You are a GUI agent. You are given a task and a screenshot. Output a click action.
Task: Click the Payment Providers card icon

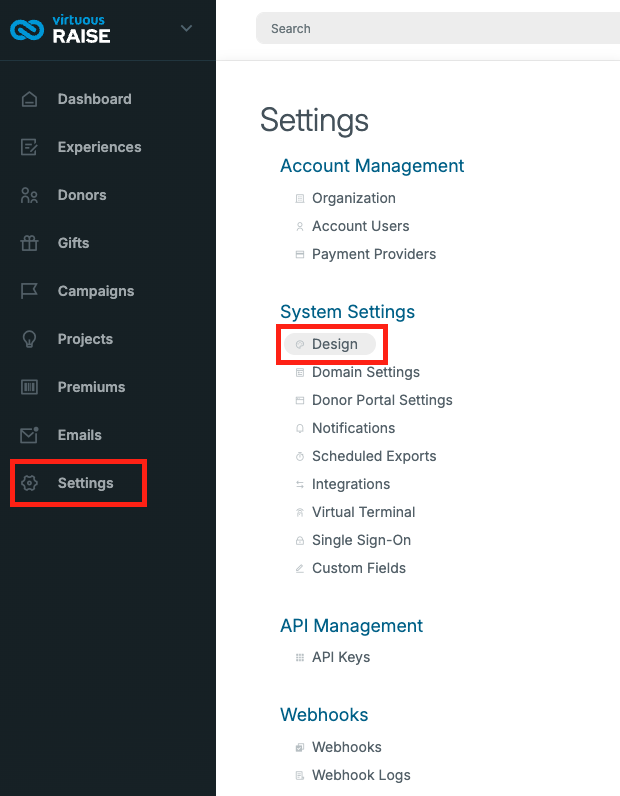point(300,254)
